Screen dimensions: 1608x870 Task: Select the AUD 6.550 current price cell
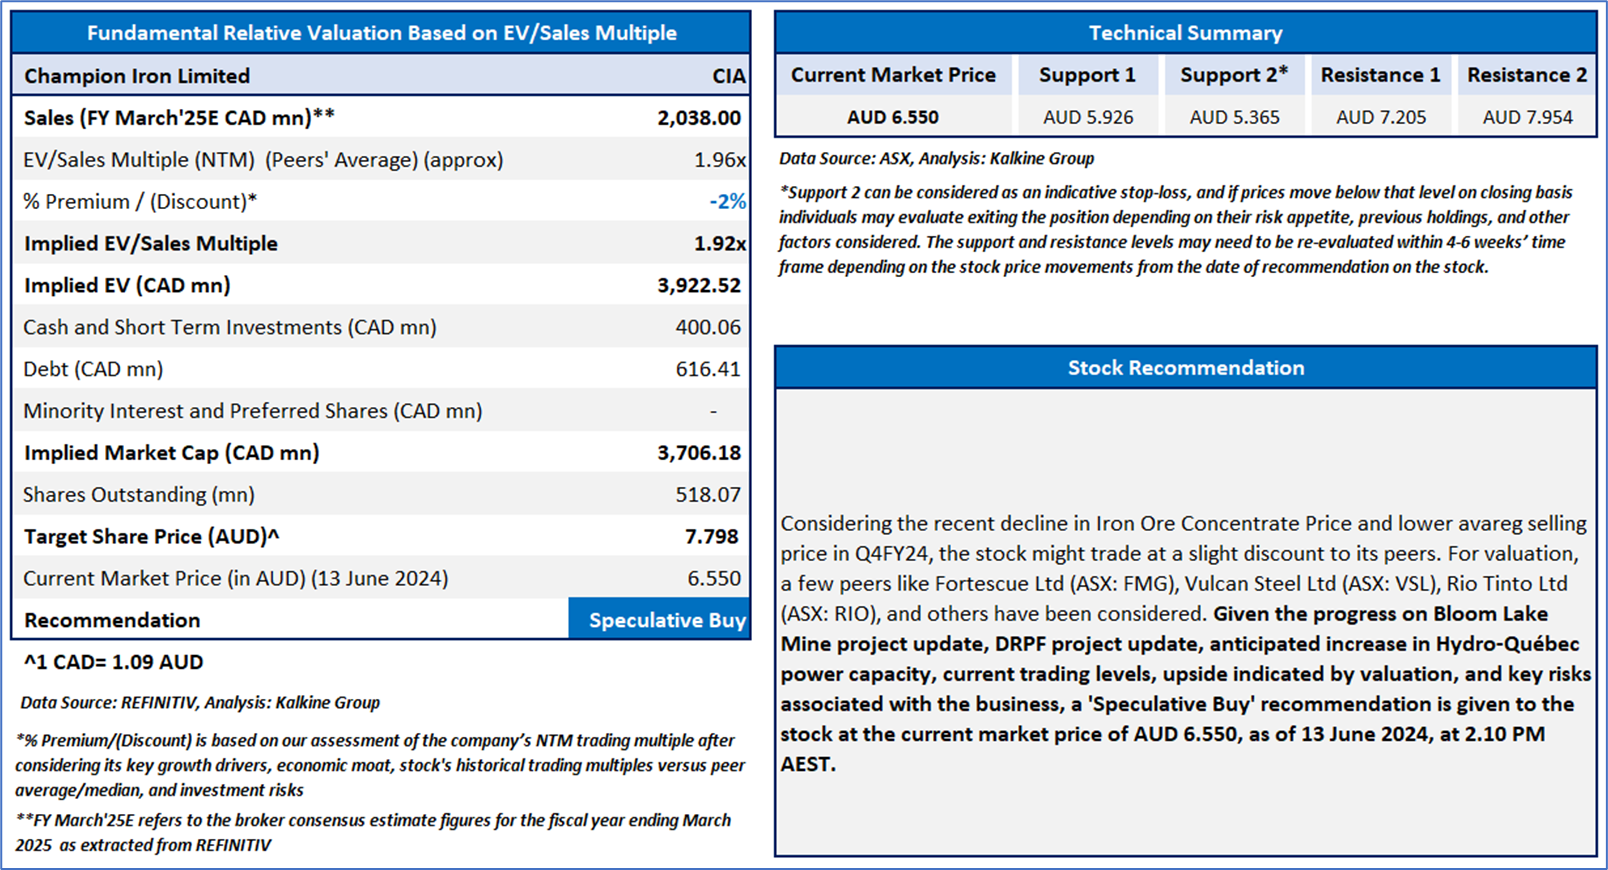[893, 117]
